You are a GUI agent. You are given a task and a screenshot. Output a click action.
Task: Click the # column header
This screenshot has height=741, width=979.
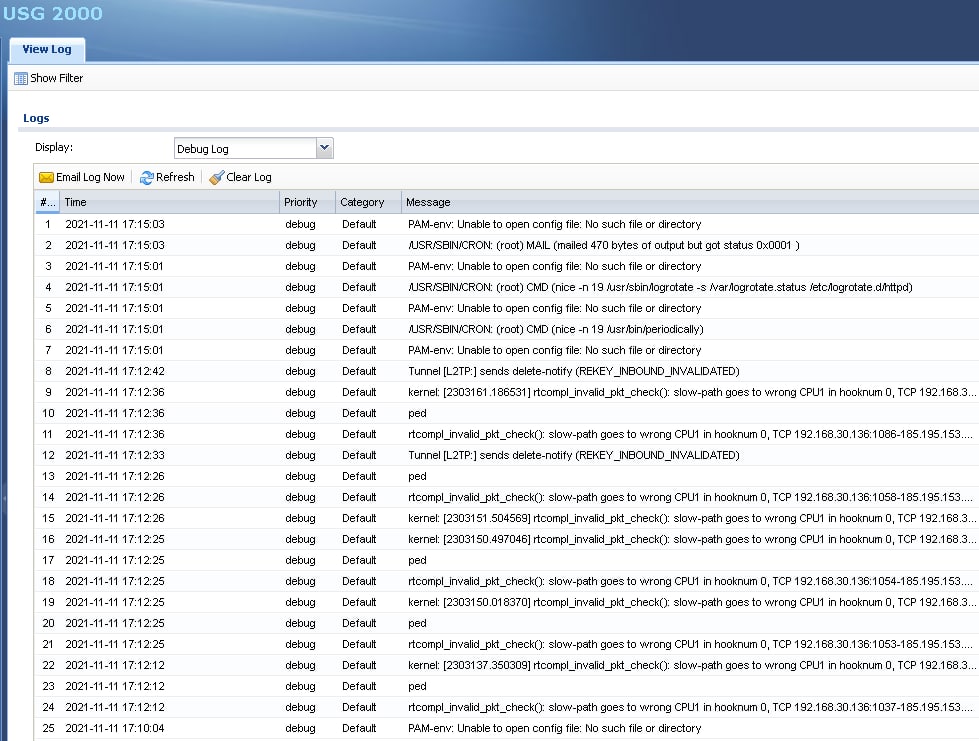pyautogui.click(x=46, y=202)
